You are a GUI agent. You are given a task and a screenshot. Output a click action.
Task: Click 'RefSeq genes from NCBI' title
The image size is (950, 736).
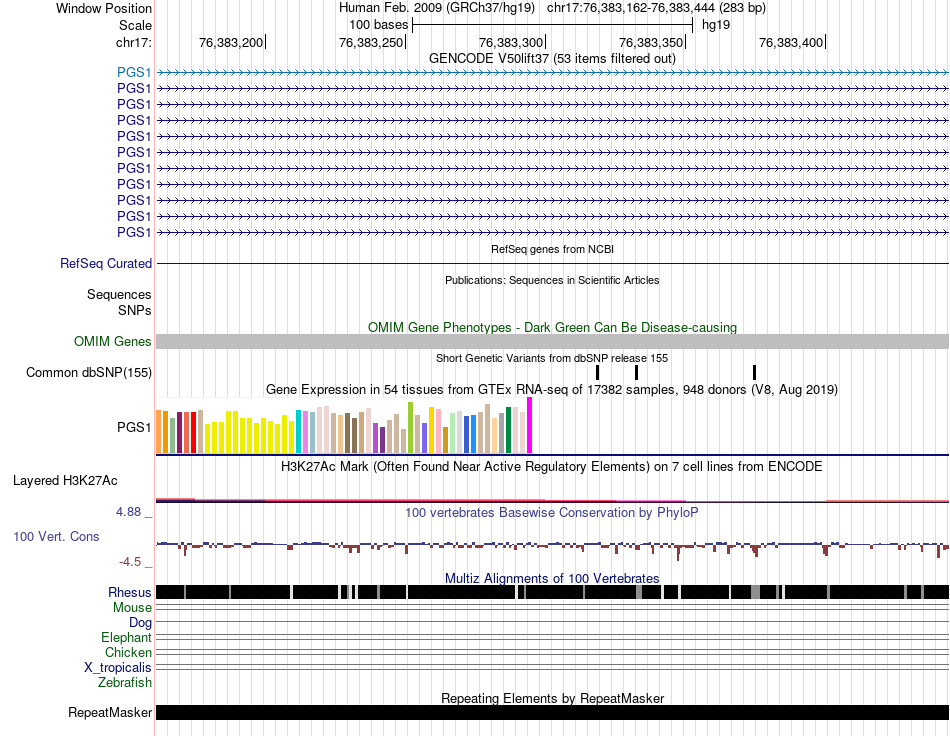(x=552, y=249)
